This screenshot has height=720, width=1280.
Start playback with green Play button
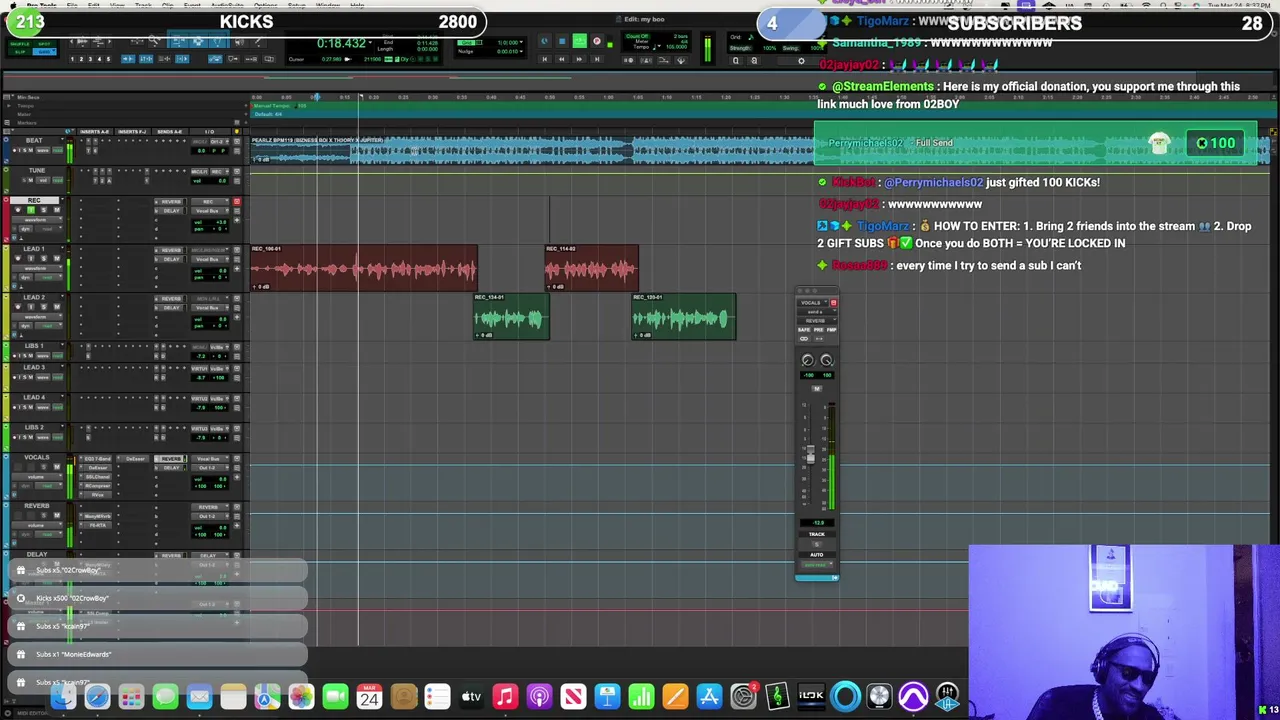(x=579, y=41)
